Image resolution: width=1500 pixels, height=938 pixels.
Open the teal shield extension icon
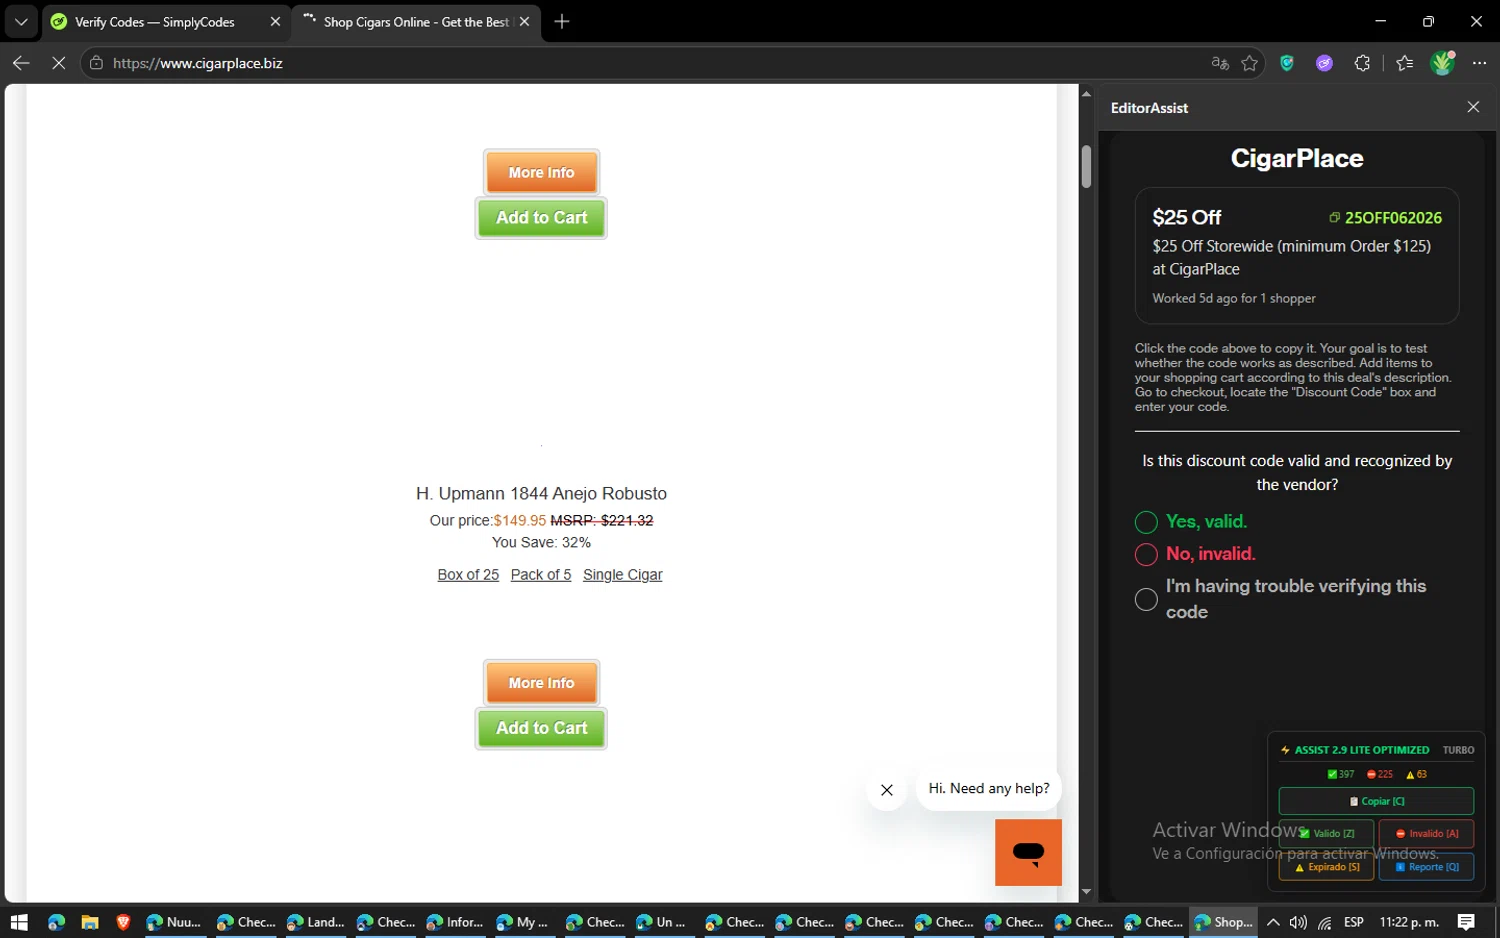(1287, 63)
